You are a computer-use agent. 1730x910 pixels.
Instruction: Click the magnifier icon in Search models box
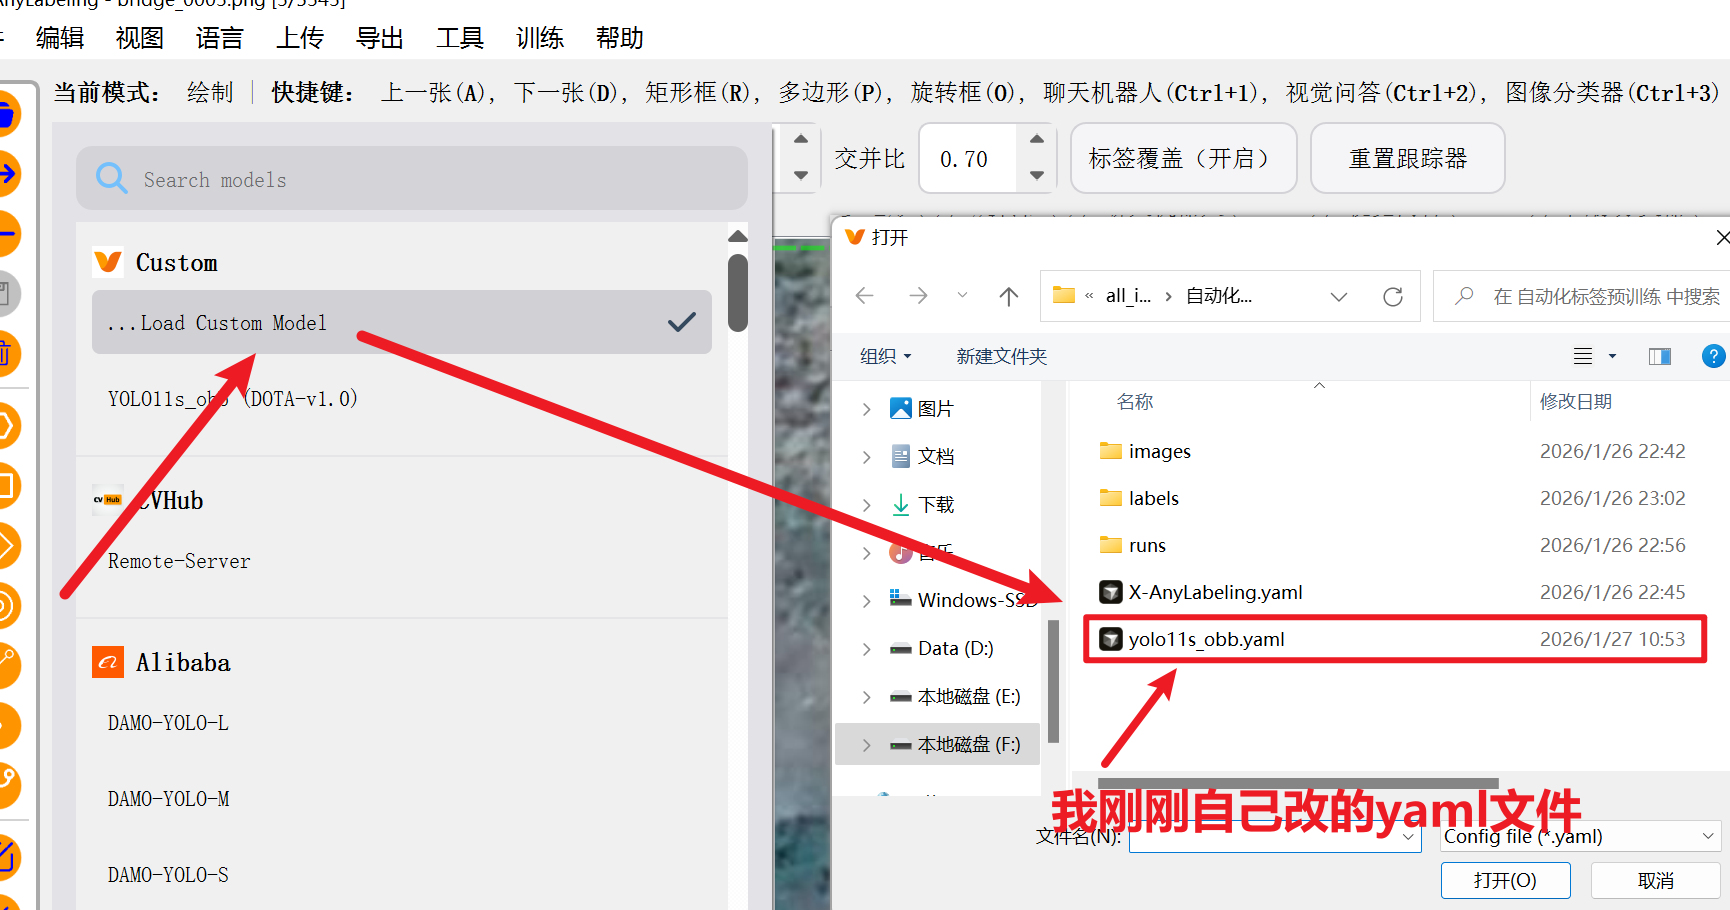tap(111, 179)
